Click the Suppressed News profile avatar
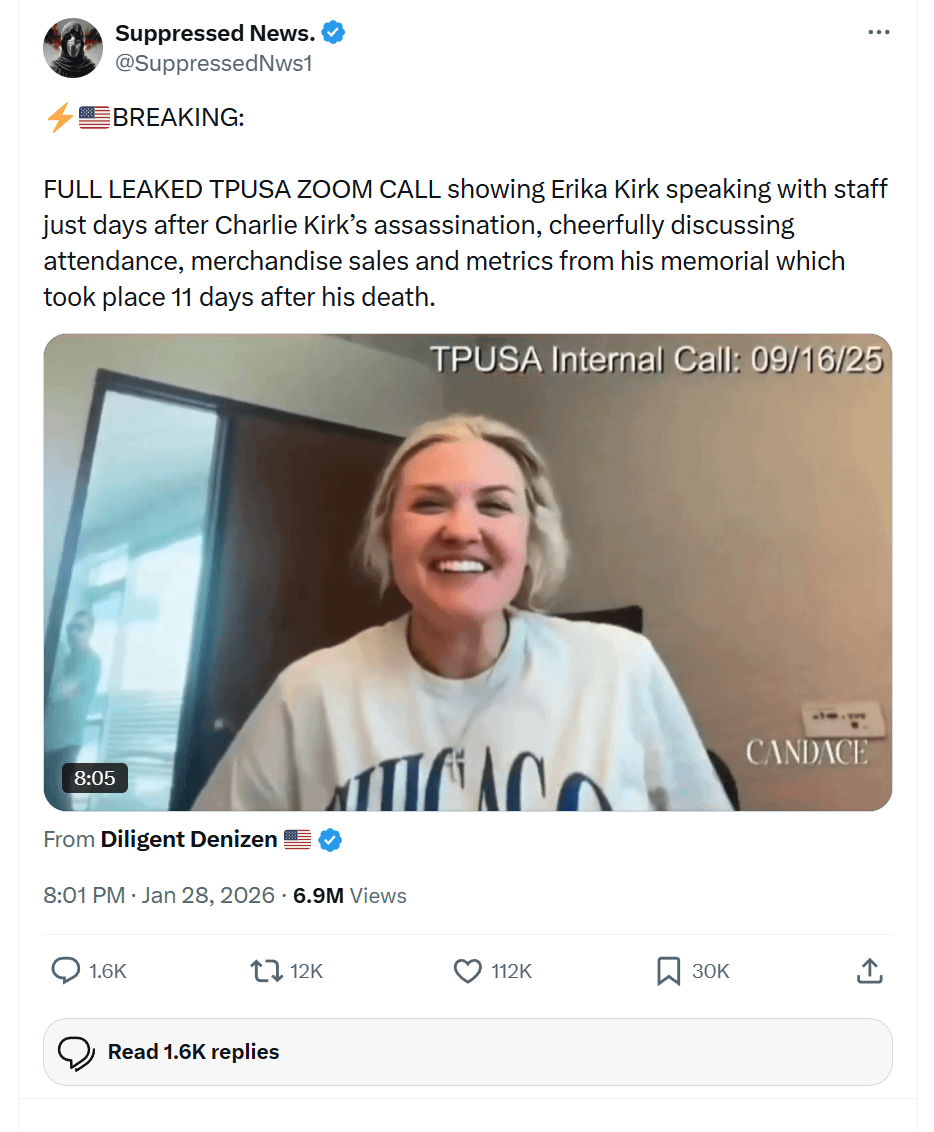Screen dimensions: 934x1132 (x=73, y=48)
